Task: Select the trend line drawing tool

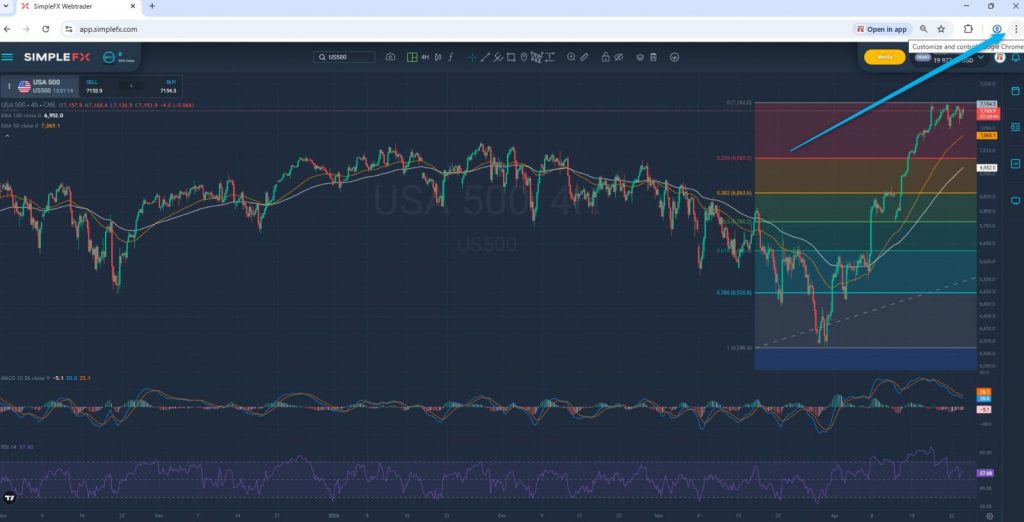Action: tap(487, 57)
